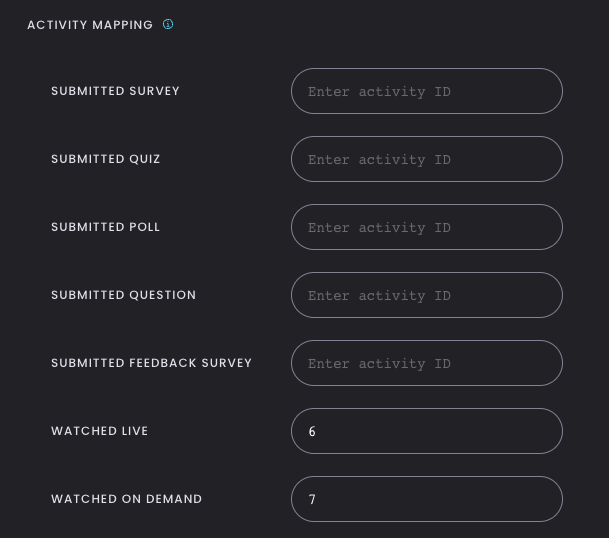Select the Watched Live field containing 6
This screenshot has width=609, height=538.
(x=427, y=431)
